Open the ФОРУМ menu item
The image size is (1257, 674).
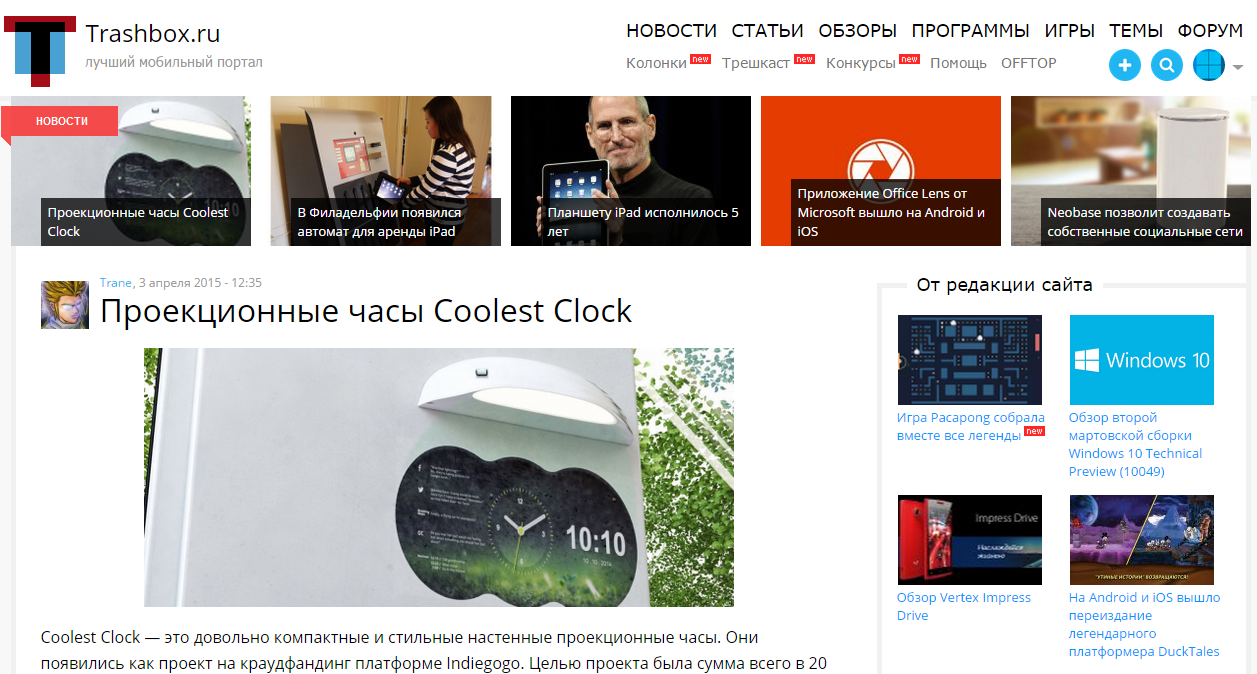[x=1210, y=30]
